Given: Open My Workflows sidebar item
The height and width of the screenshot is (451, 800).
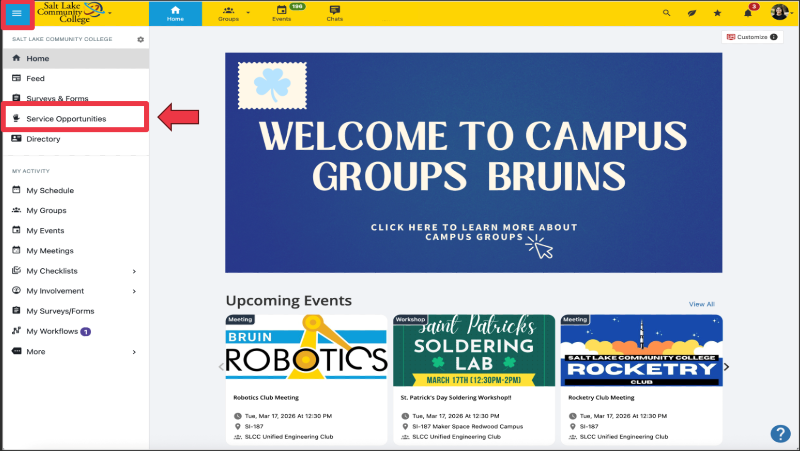Looking at the screenshot, I should tap(76, 331).
